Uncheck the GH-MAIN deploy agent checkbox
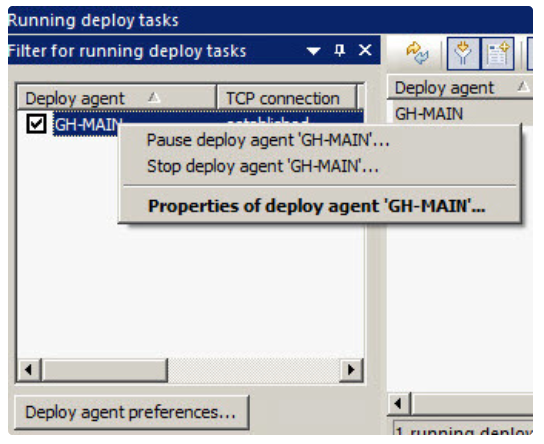 click(x=36, y=123)
